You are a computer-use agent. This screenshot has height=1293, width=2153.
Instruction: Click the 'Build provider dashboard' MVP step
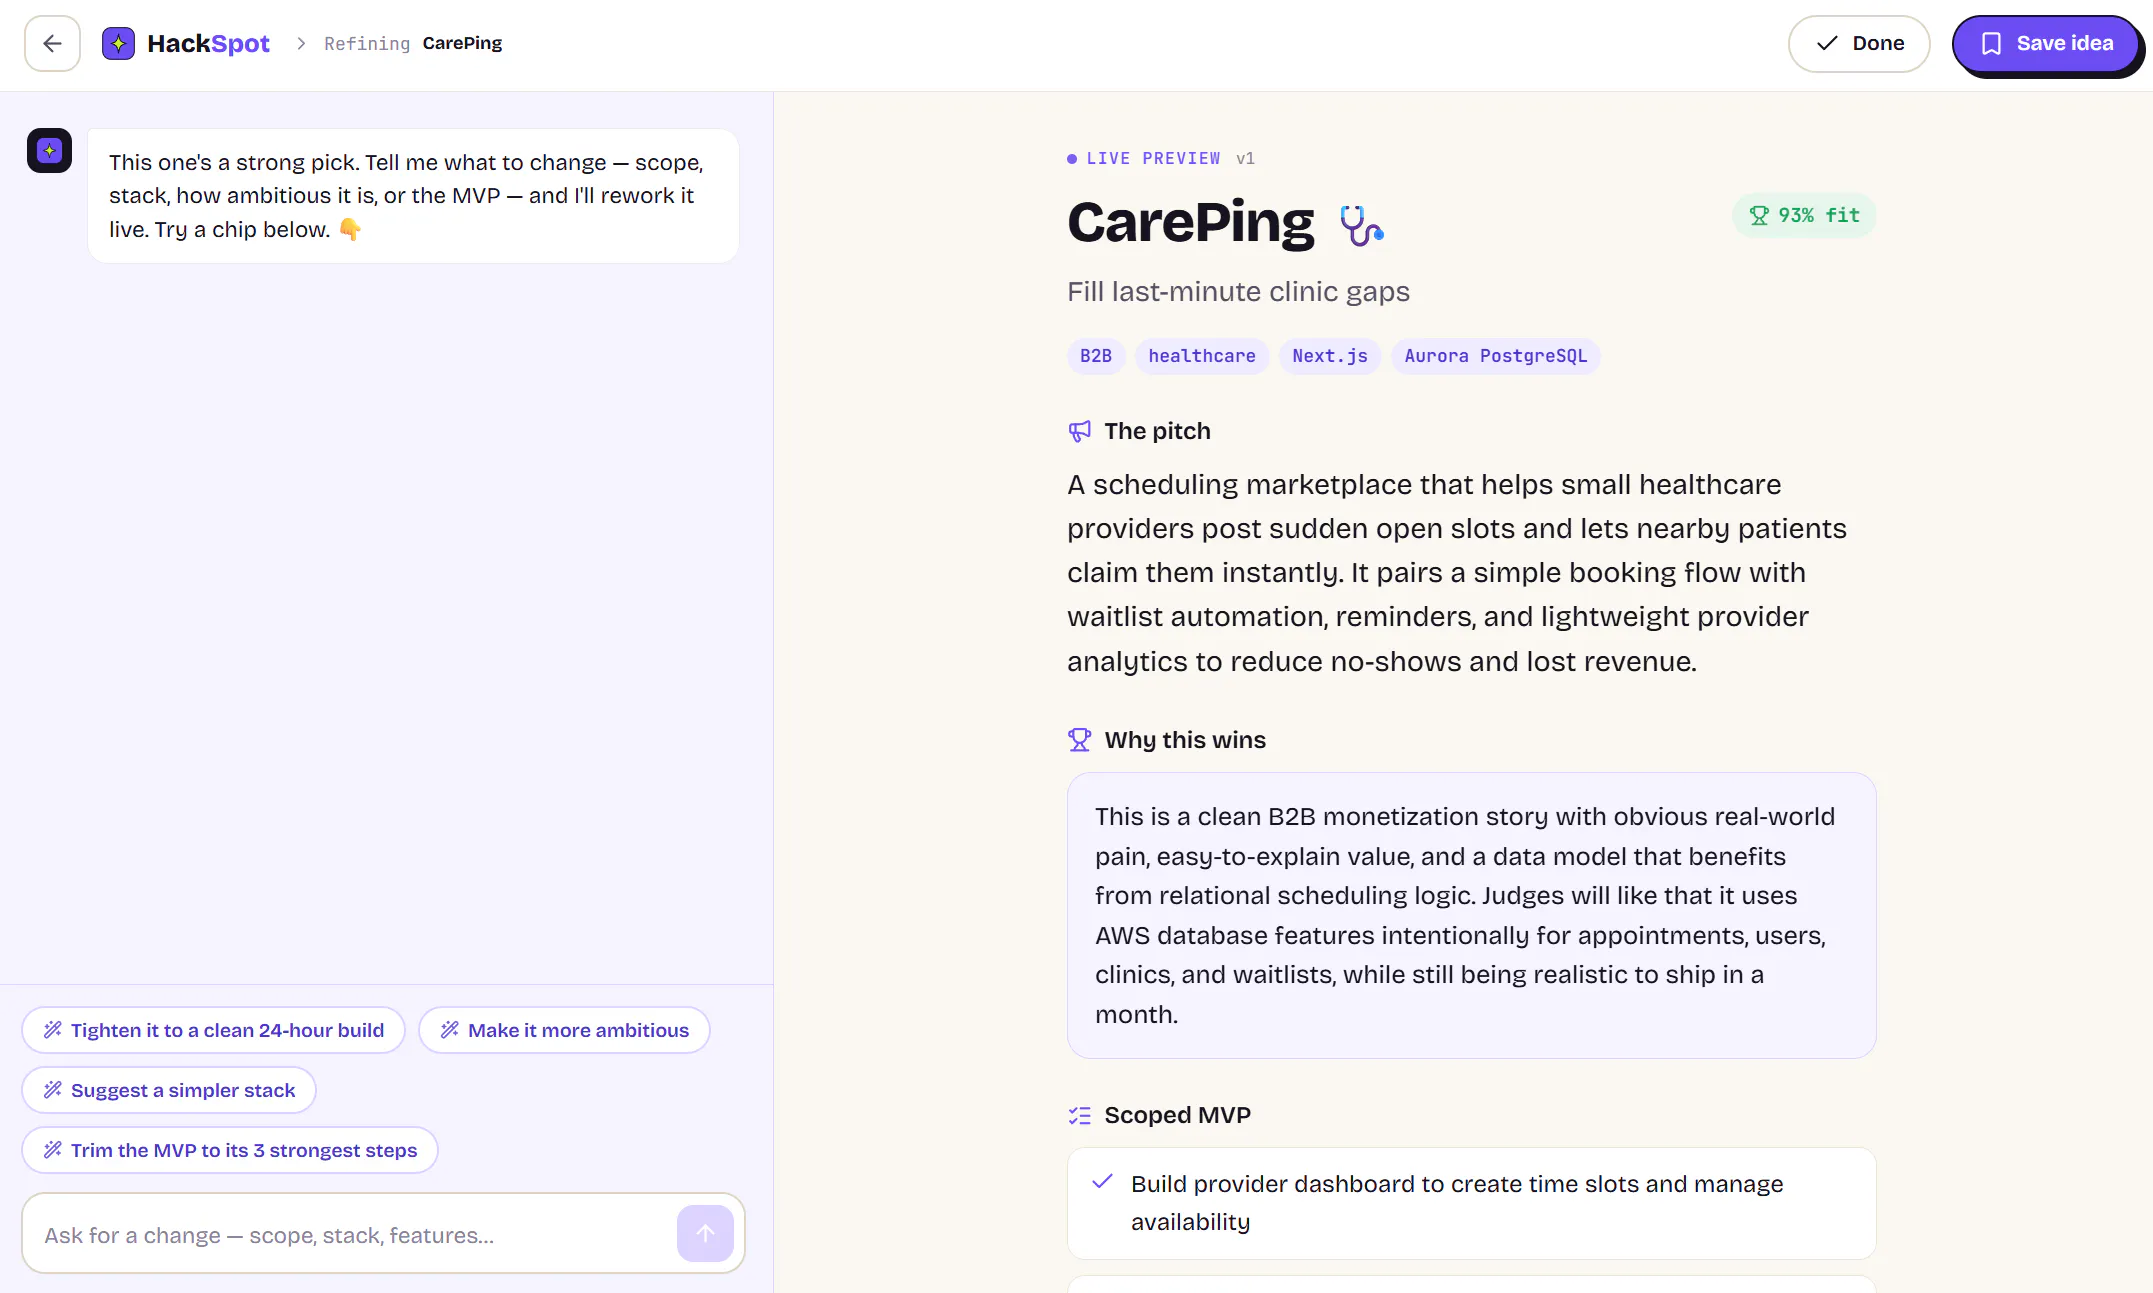1472,1203
